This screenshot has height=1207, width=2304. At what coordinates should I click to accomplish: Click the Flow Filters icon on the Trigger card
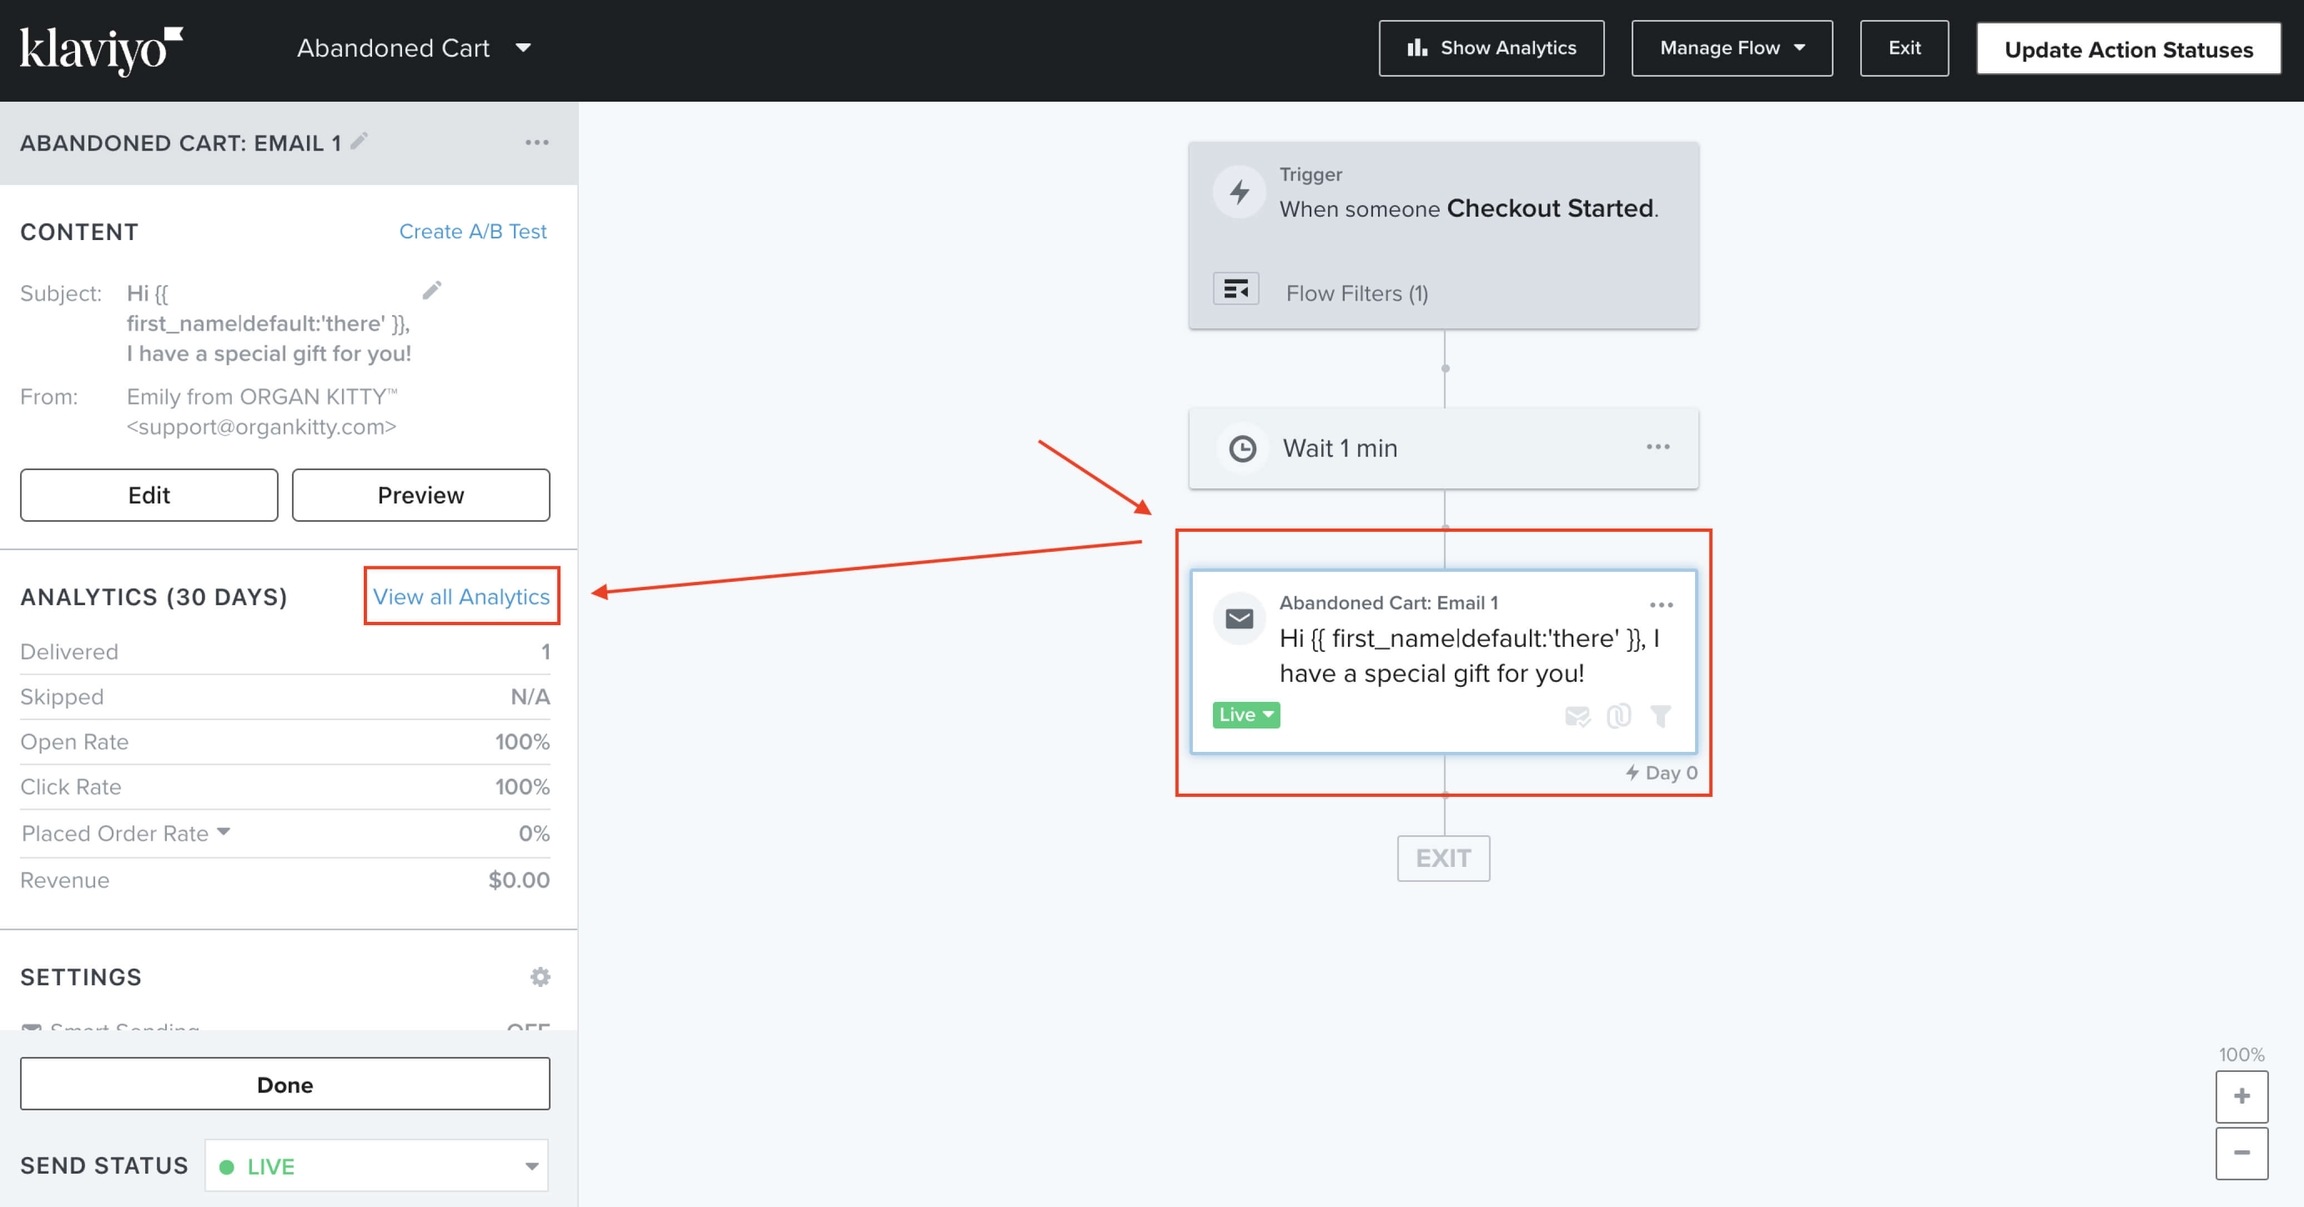[1236, 288]
